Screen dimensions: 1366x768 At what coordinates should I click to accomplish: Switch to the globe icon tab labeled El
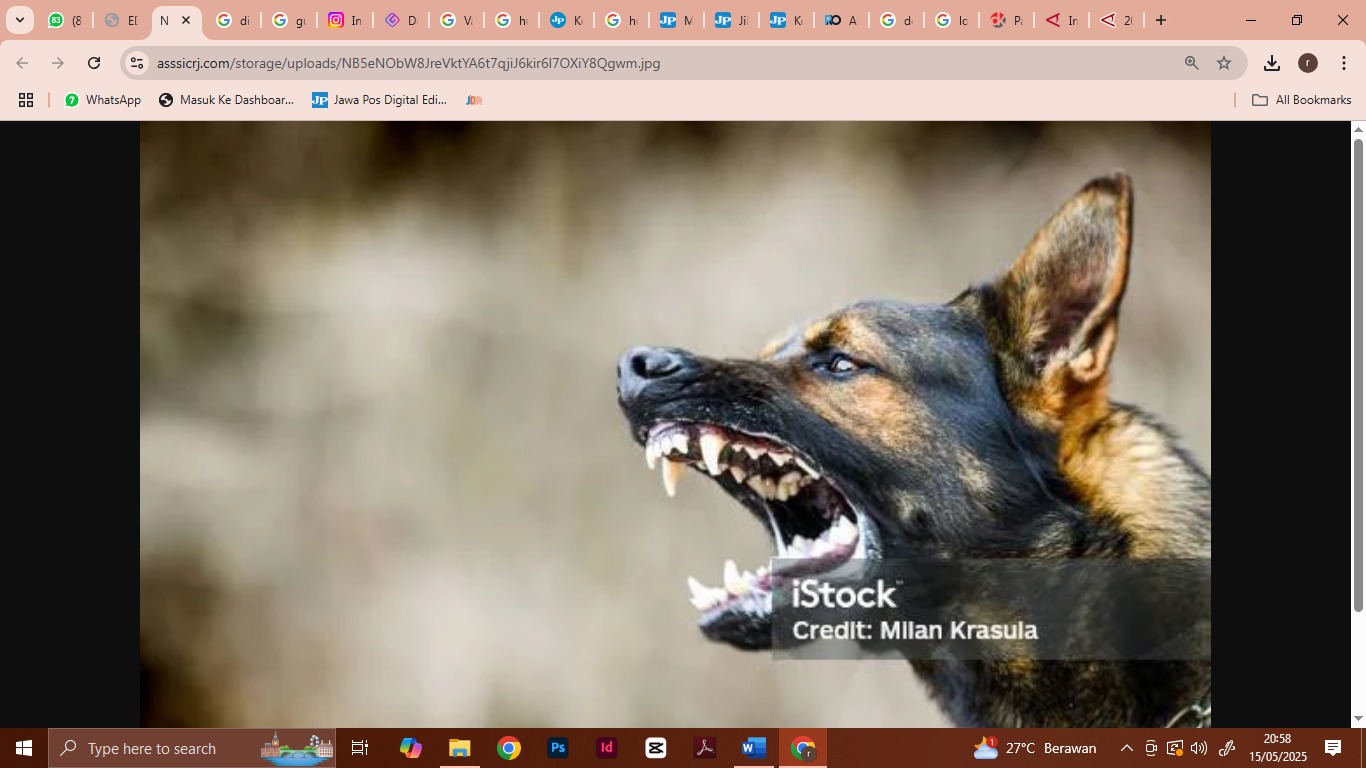click(121, 20)
